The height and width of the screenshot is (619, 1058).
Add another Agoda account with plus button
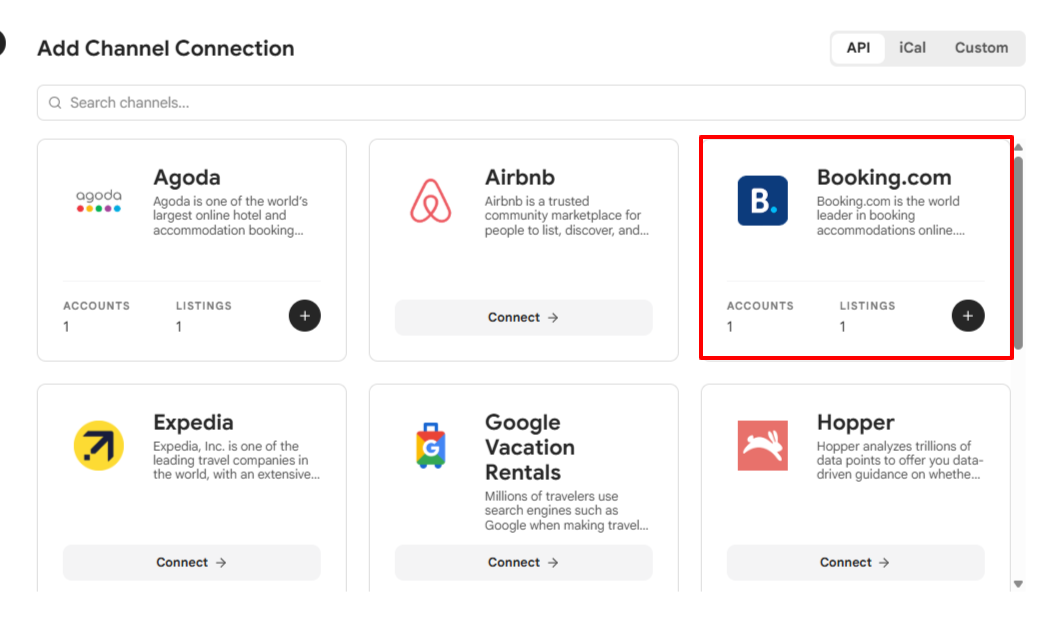[305, 316]
